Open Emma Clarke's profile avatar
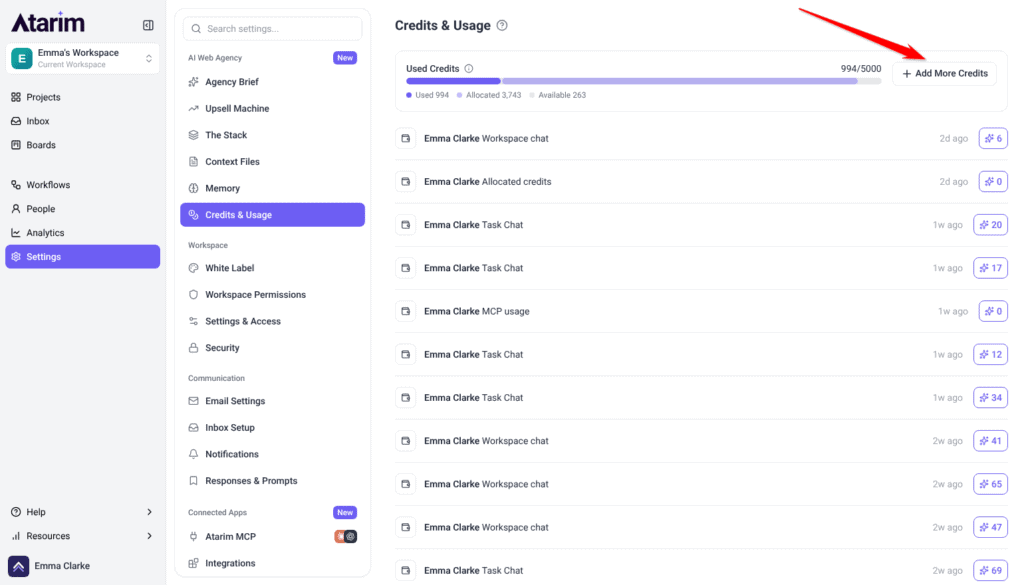This screenshot has width=1024, height=585. 18,566
